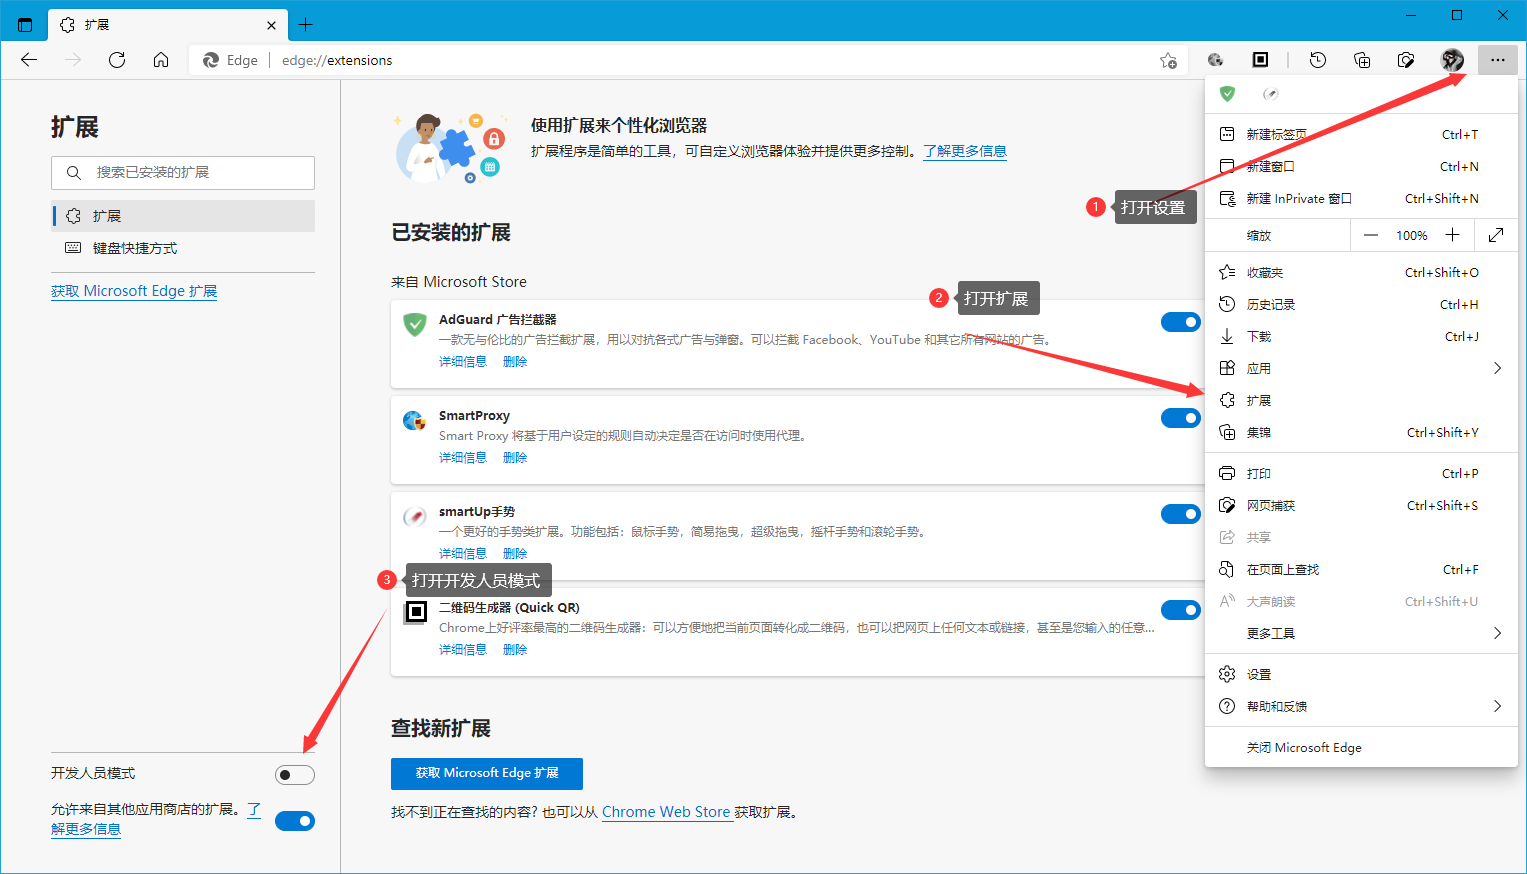Click smartUp gesture icon in overflow menu
This screenshot has width=1527, height=874.
pos(1271,94)
